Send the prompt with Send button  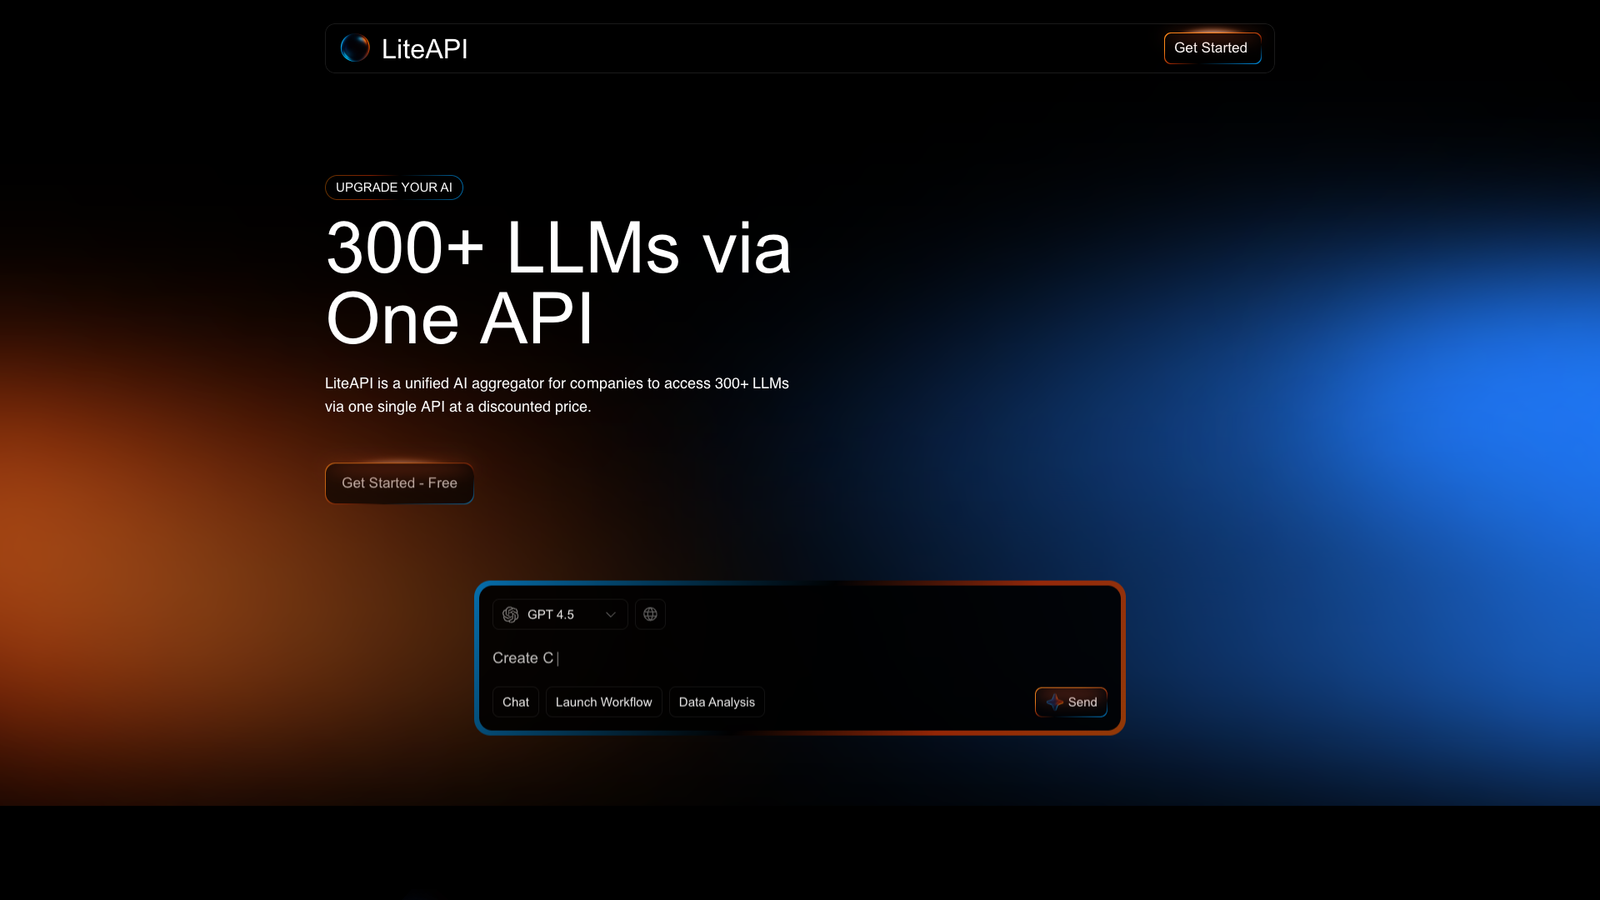(1071, 702)
